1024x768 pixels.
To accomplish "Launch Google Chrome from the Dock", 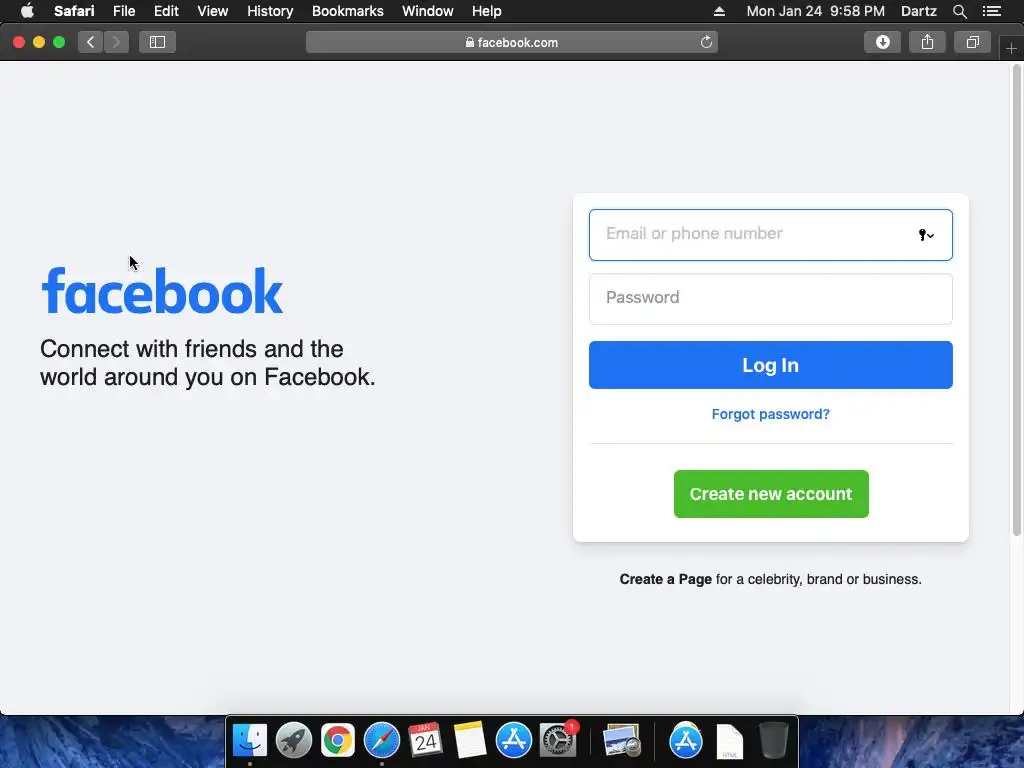I will 338,741.
